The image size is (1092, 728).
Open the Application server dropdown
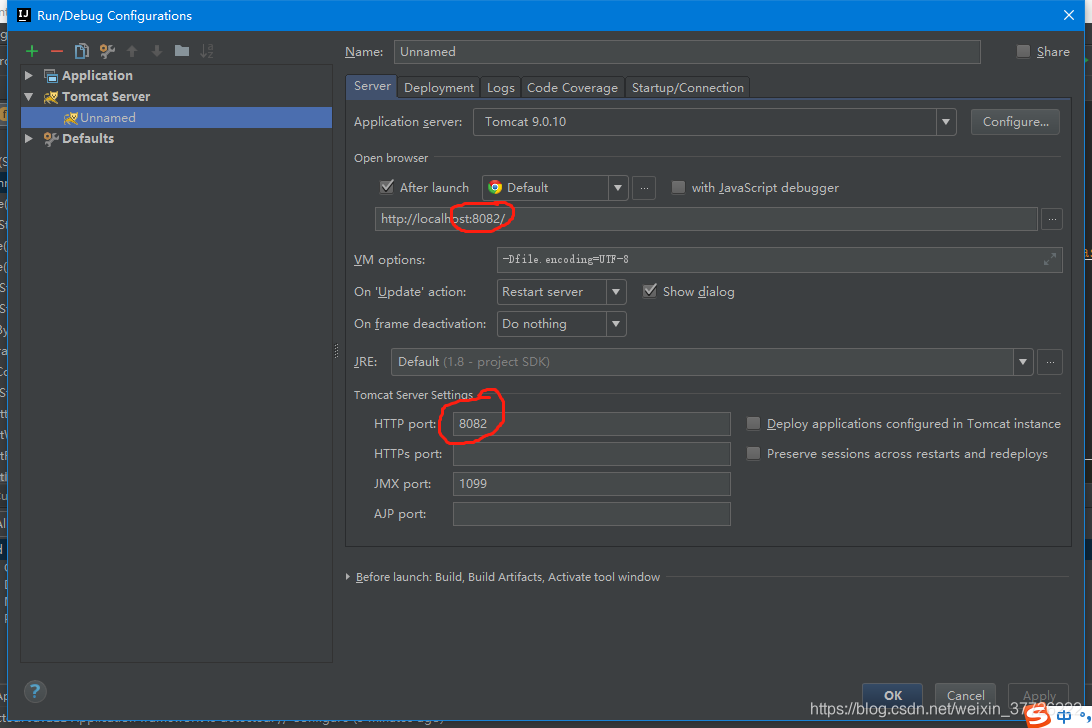click(x=945, y=122)
